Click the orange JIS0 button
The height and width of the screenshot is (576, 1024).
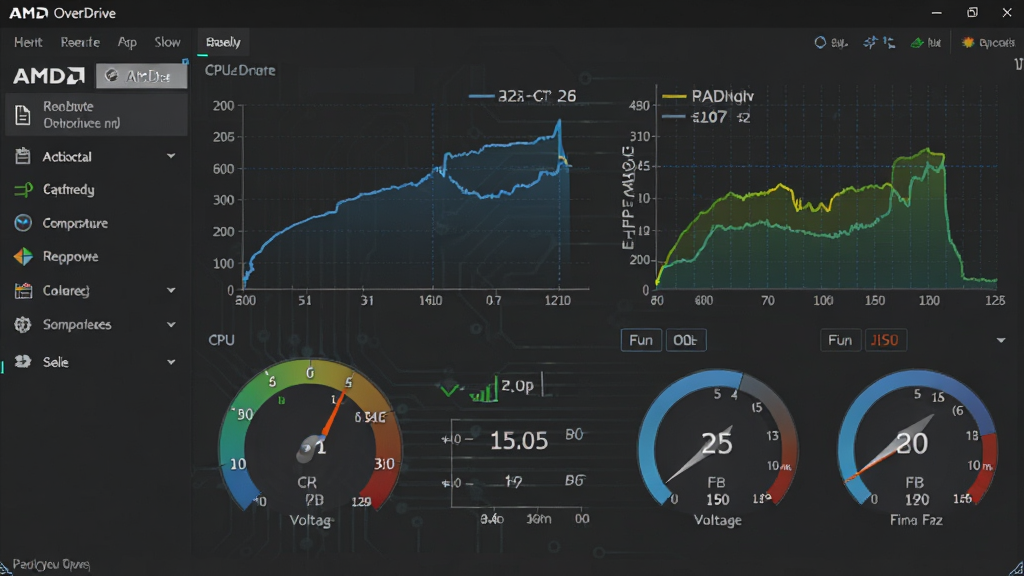tap(885, 340)
